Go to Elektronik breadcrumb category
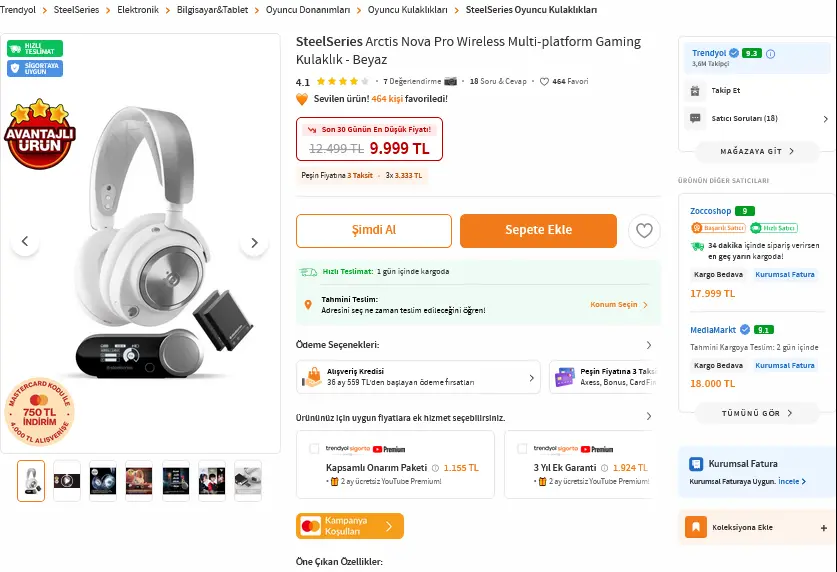The width and height of the screenshot is (837, 572). (x=138, y=10)
